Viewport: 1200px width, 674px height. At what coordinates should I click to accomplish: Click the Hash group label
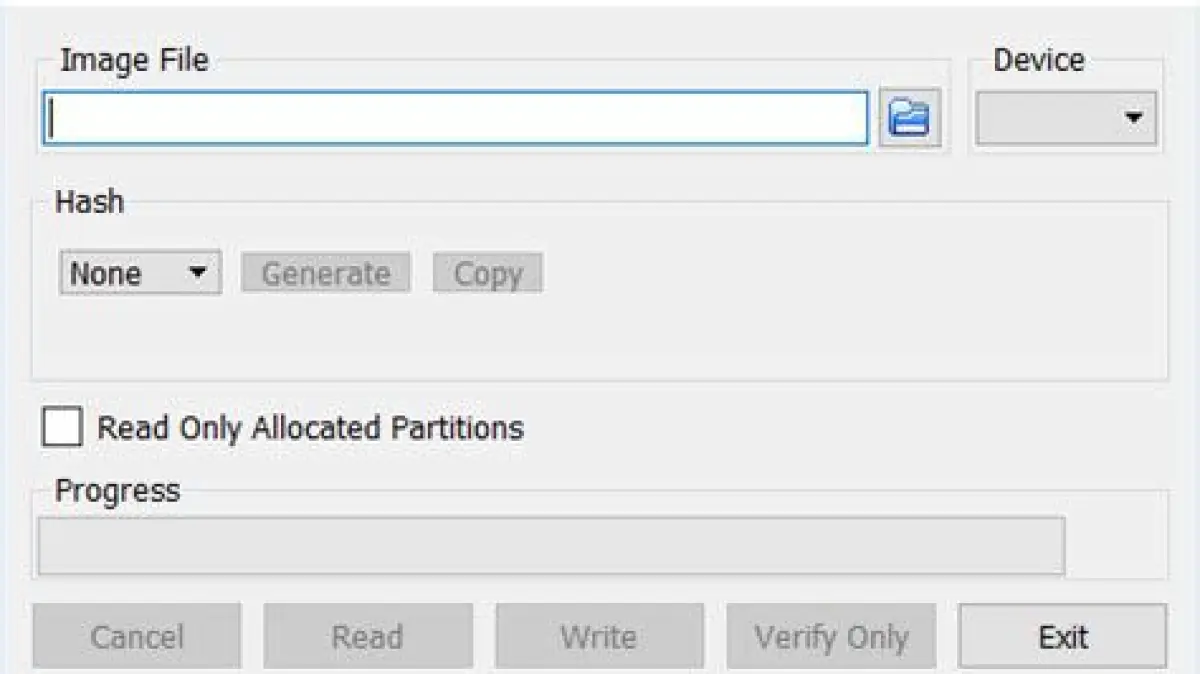coord(89,201)
